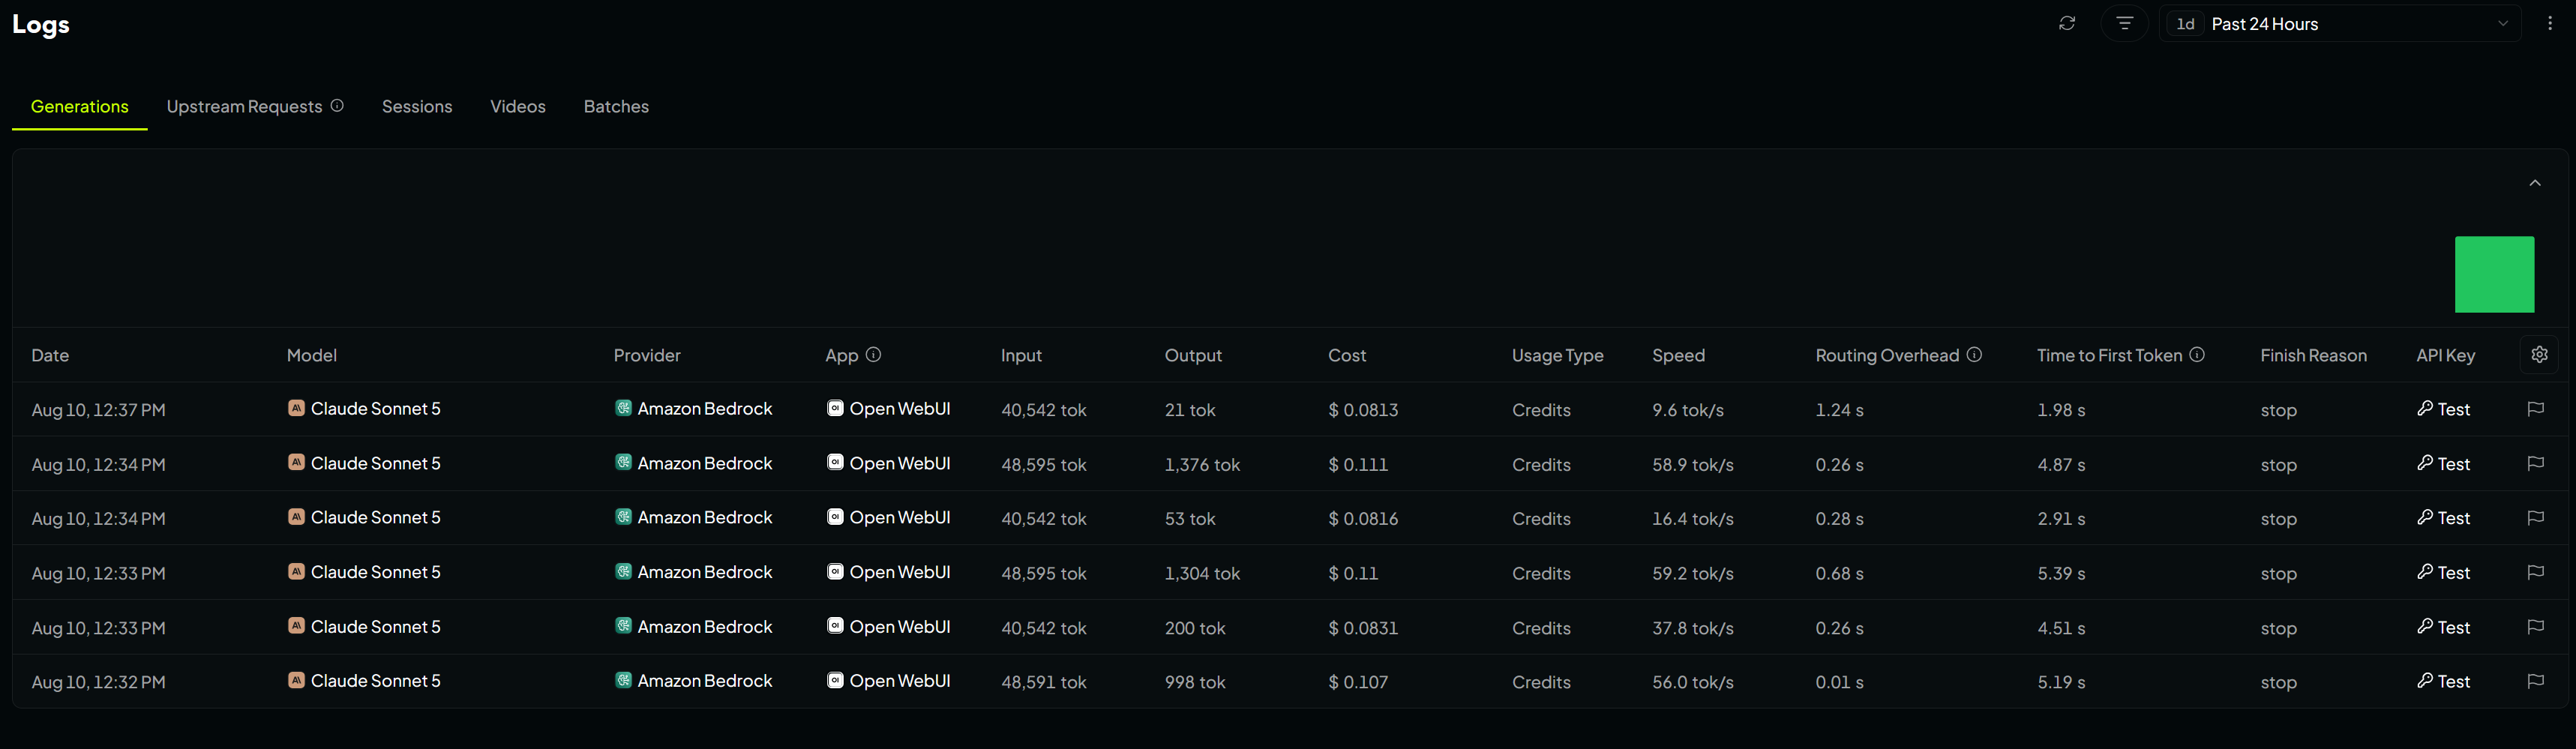Click the 1.24 s routing overhead value
The image size is (2576, 749).
[x=1839, y=410]
